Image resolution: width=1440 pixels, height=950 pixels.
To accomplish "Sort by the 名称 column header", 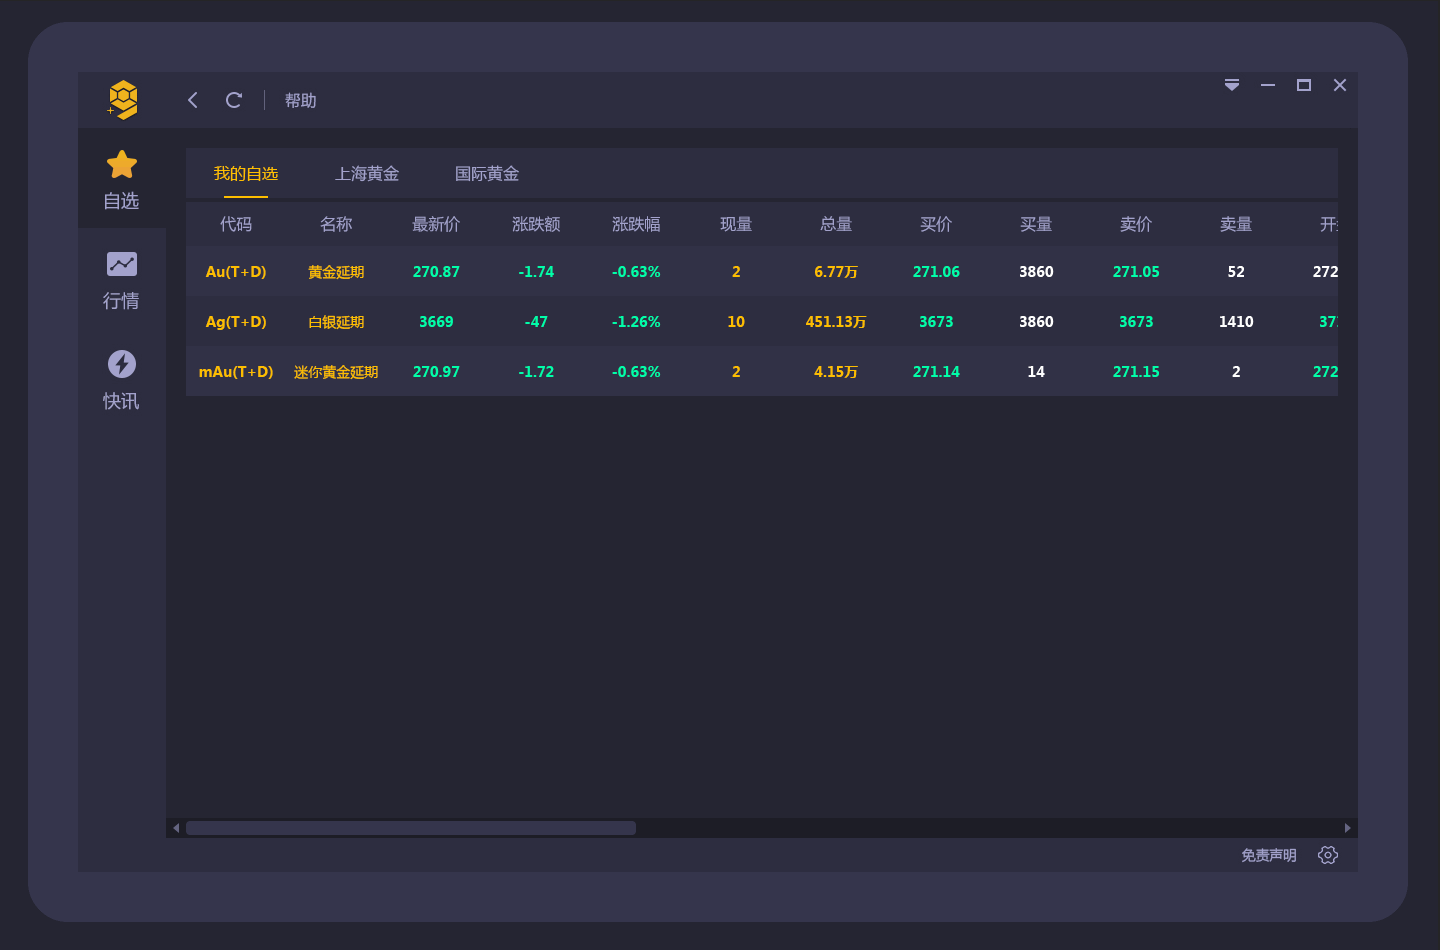I will [336, 224].
